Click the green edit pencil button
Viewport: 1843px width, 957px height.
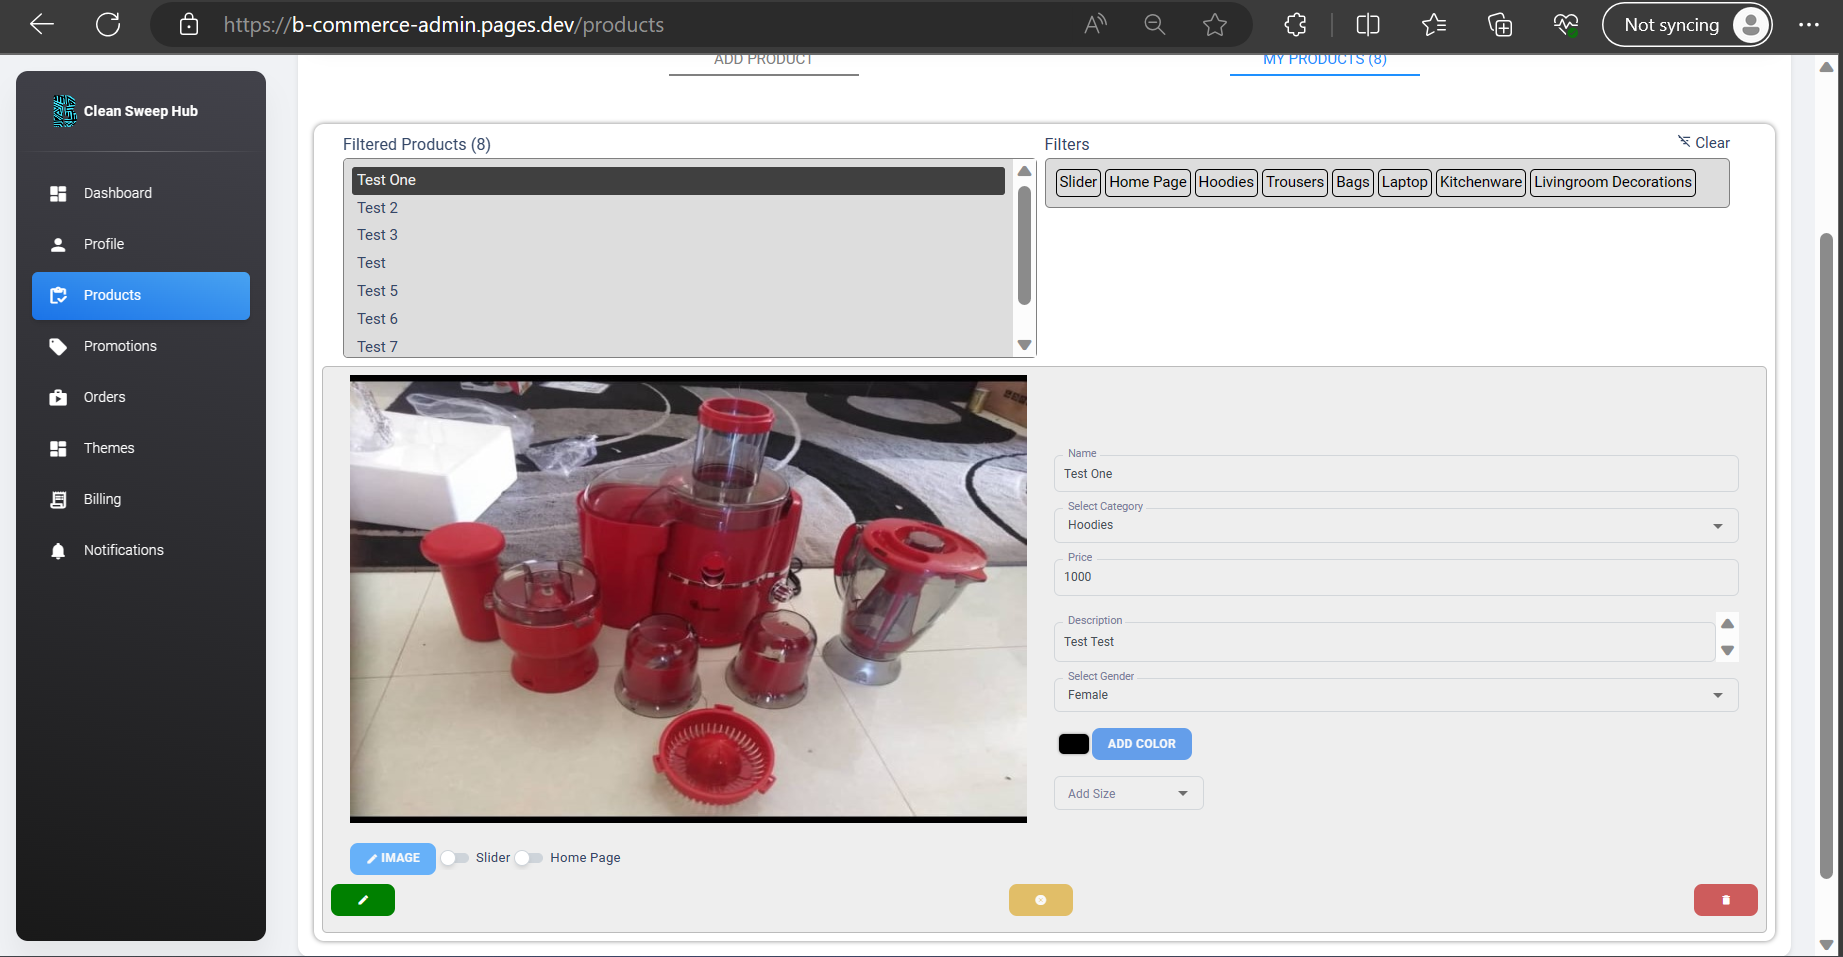(362, 899)
